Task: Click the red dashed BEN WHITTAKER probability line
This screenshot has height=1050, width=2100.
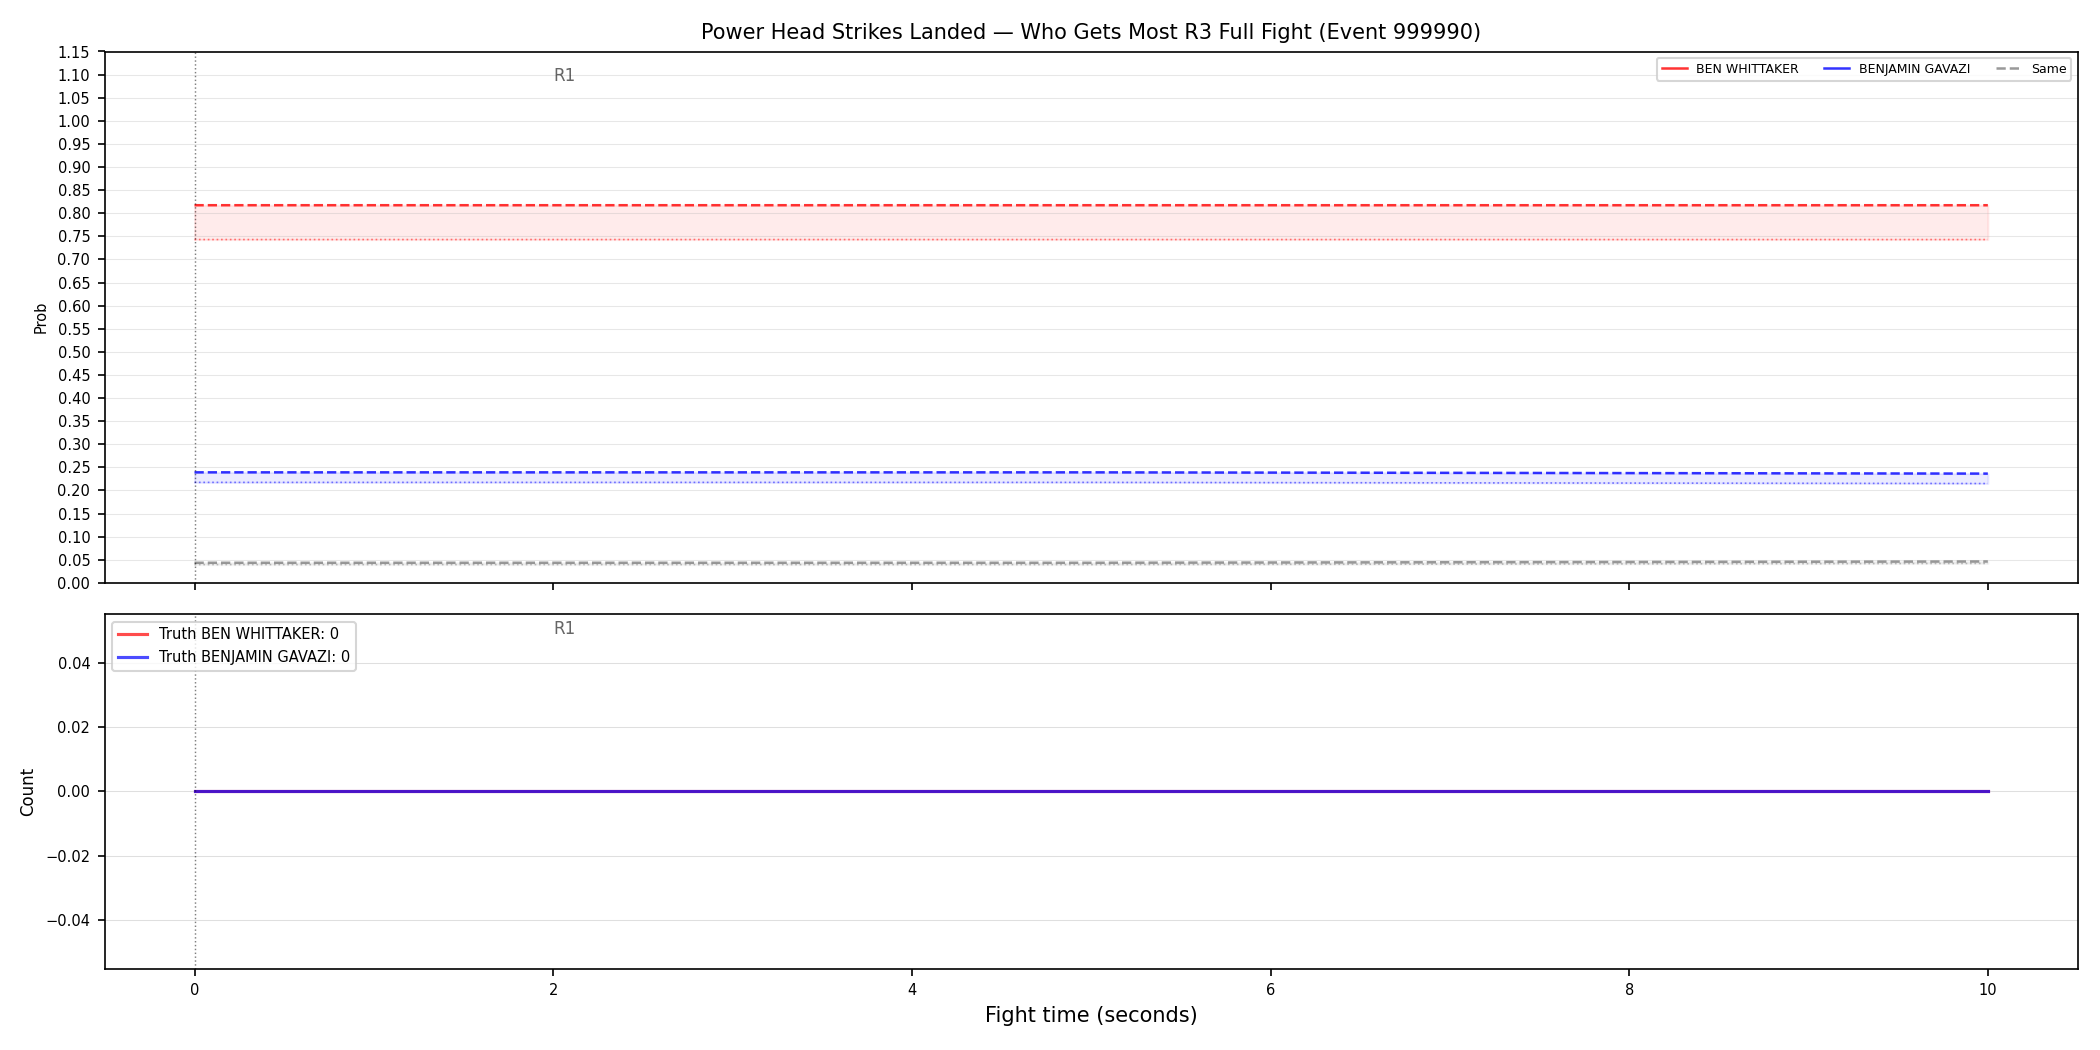Action: point(1091,205)
